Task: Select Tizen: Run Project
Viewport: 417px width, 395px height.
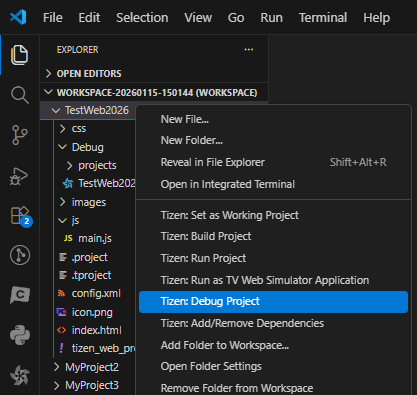Action: [x=273, y=258]
